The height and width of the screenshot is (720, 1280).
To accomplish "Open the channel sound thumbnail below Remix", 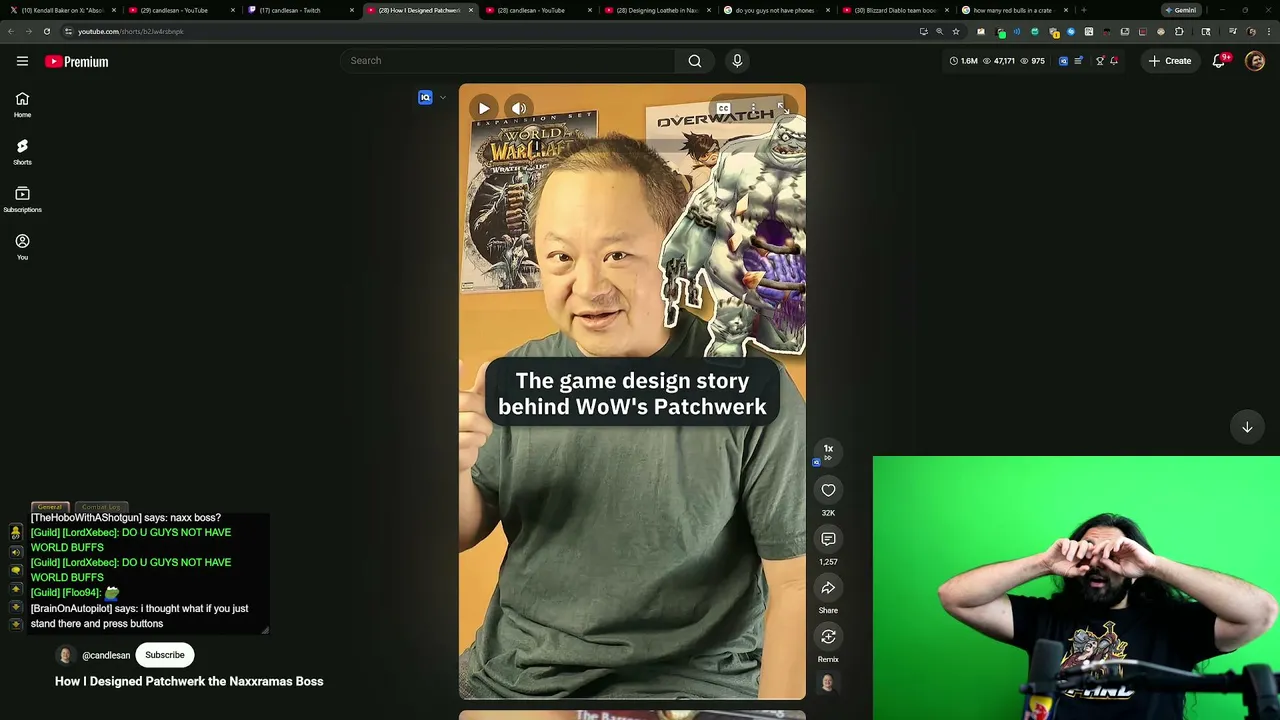I will 828,683.
